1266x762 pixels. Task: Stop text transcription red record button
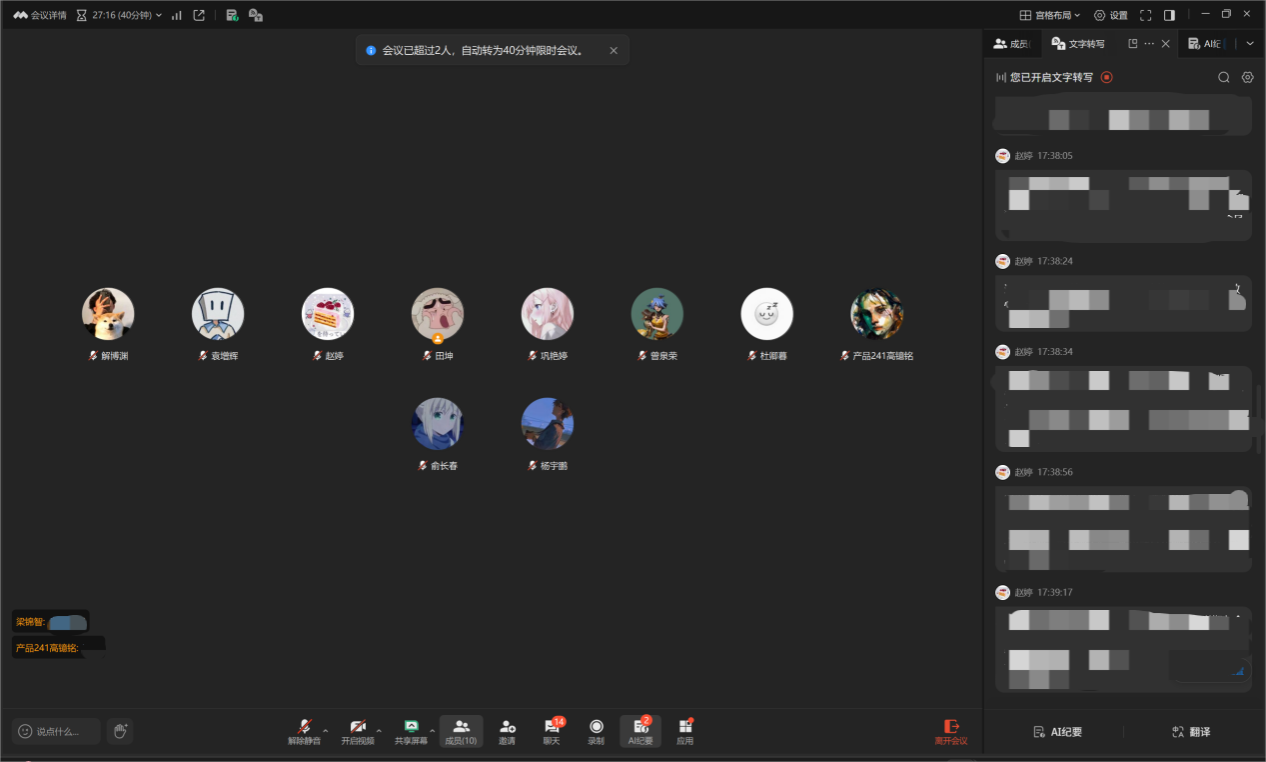tap(1107, 77)
